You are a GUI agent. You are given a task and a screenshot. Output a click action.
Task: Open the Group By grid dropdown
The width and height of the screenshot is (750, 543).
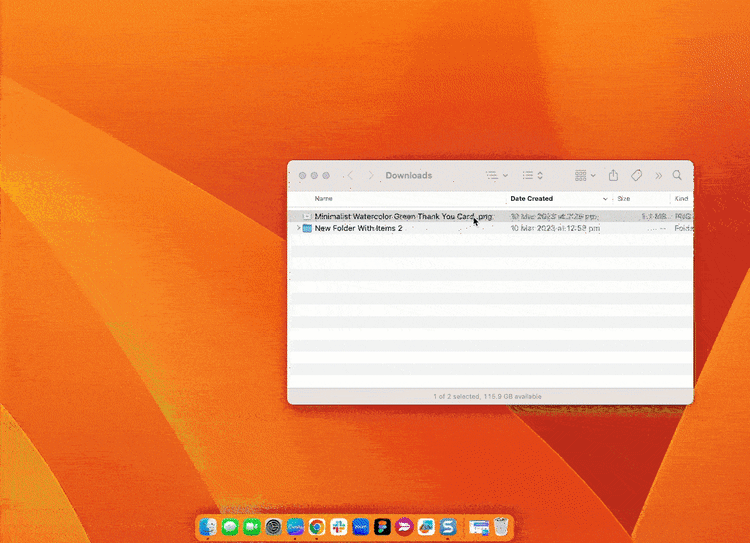(585, 176)
